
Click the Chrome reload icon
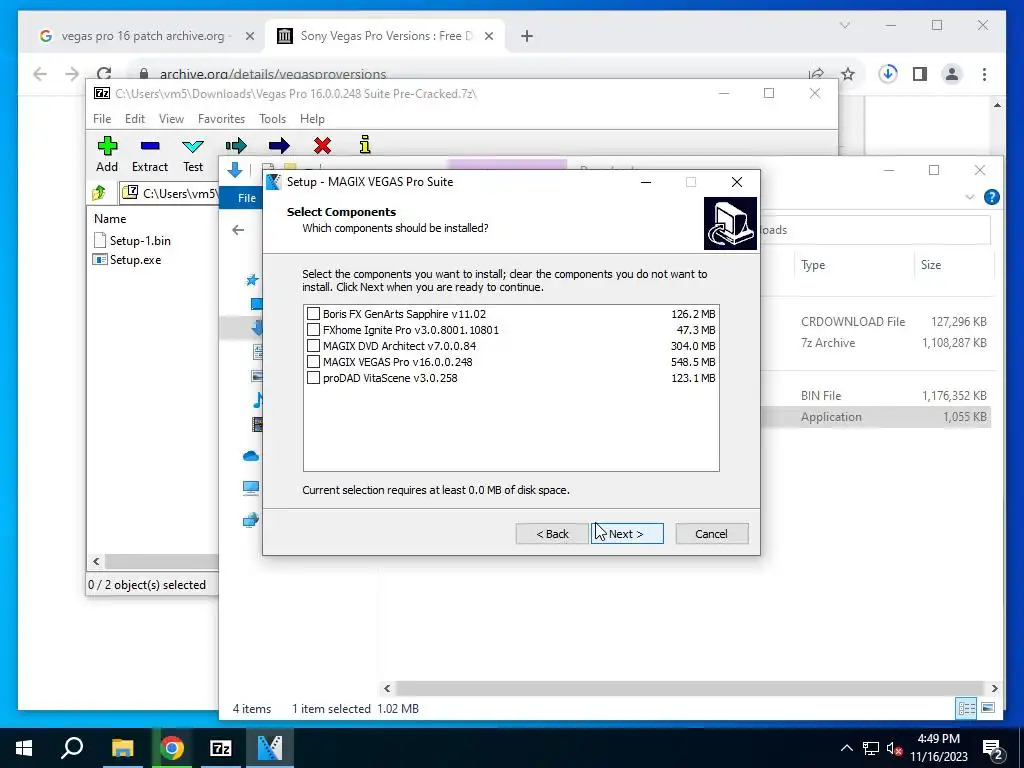pyautogui.click(x=104, y=74)
